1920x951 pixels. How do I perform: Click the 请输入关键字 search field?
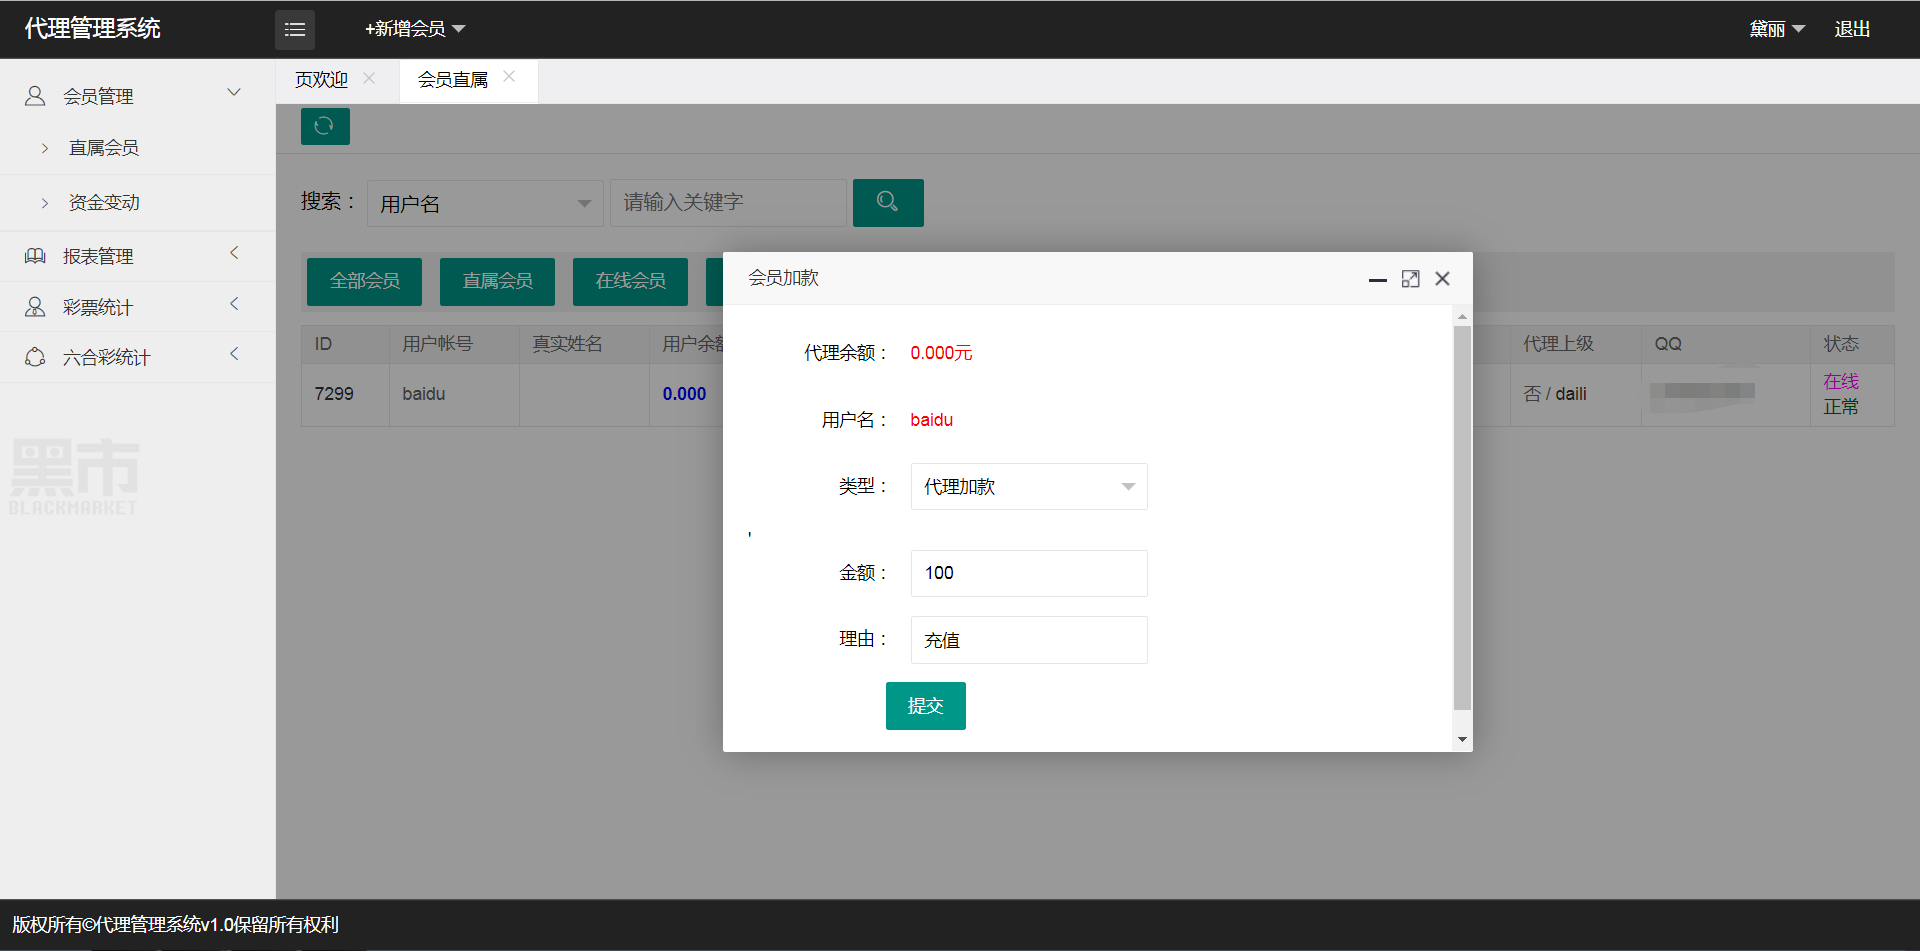(x=728, y=203)
